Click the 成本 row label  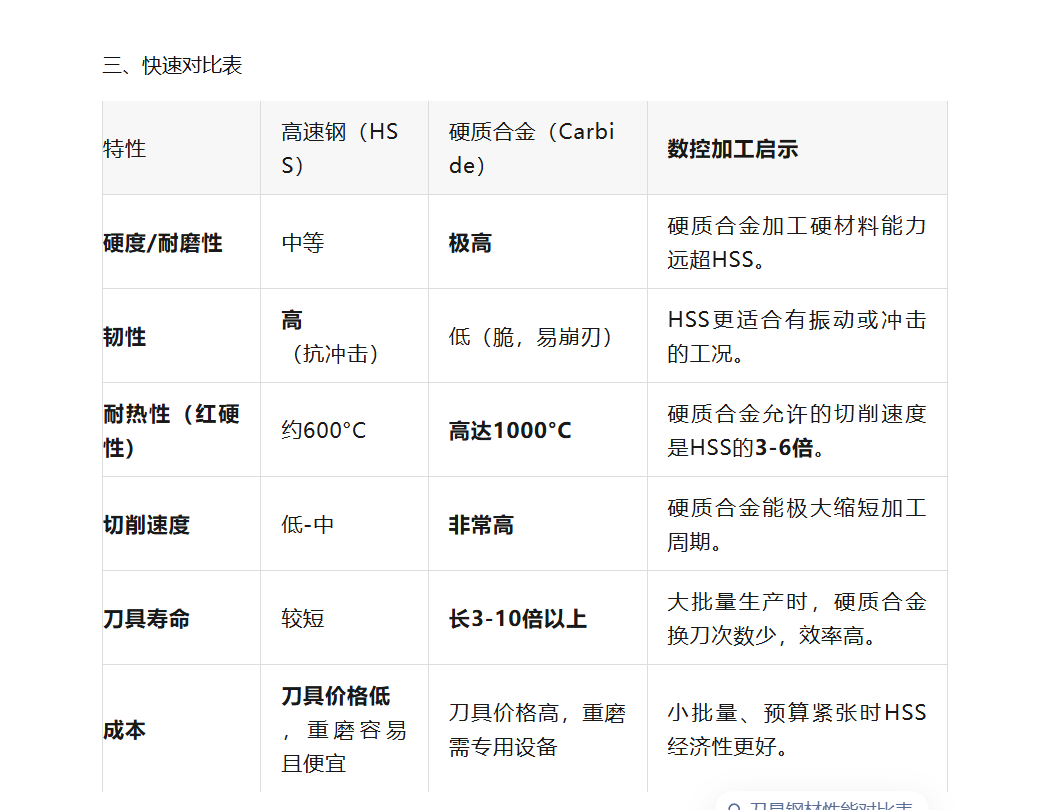point(125,730)
